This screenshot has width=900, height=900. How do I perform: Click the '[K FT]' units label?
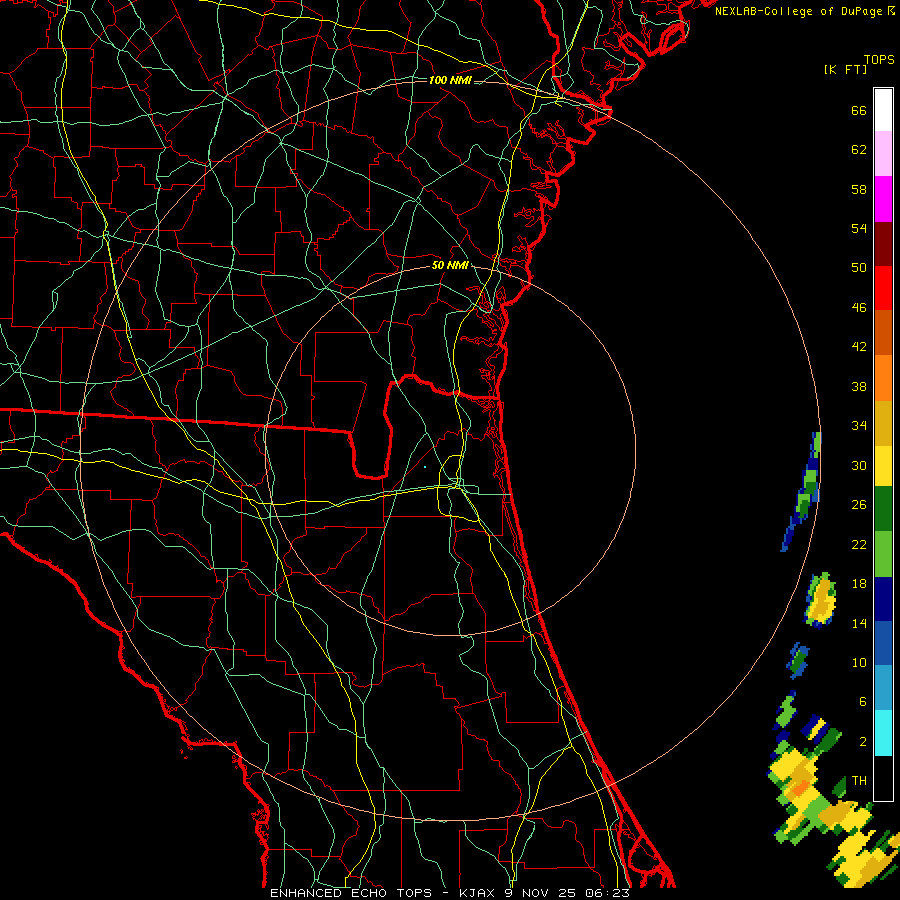[x=845, y=70]
